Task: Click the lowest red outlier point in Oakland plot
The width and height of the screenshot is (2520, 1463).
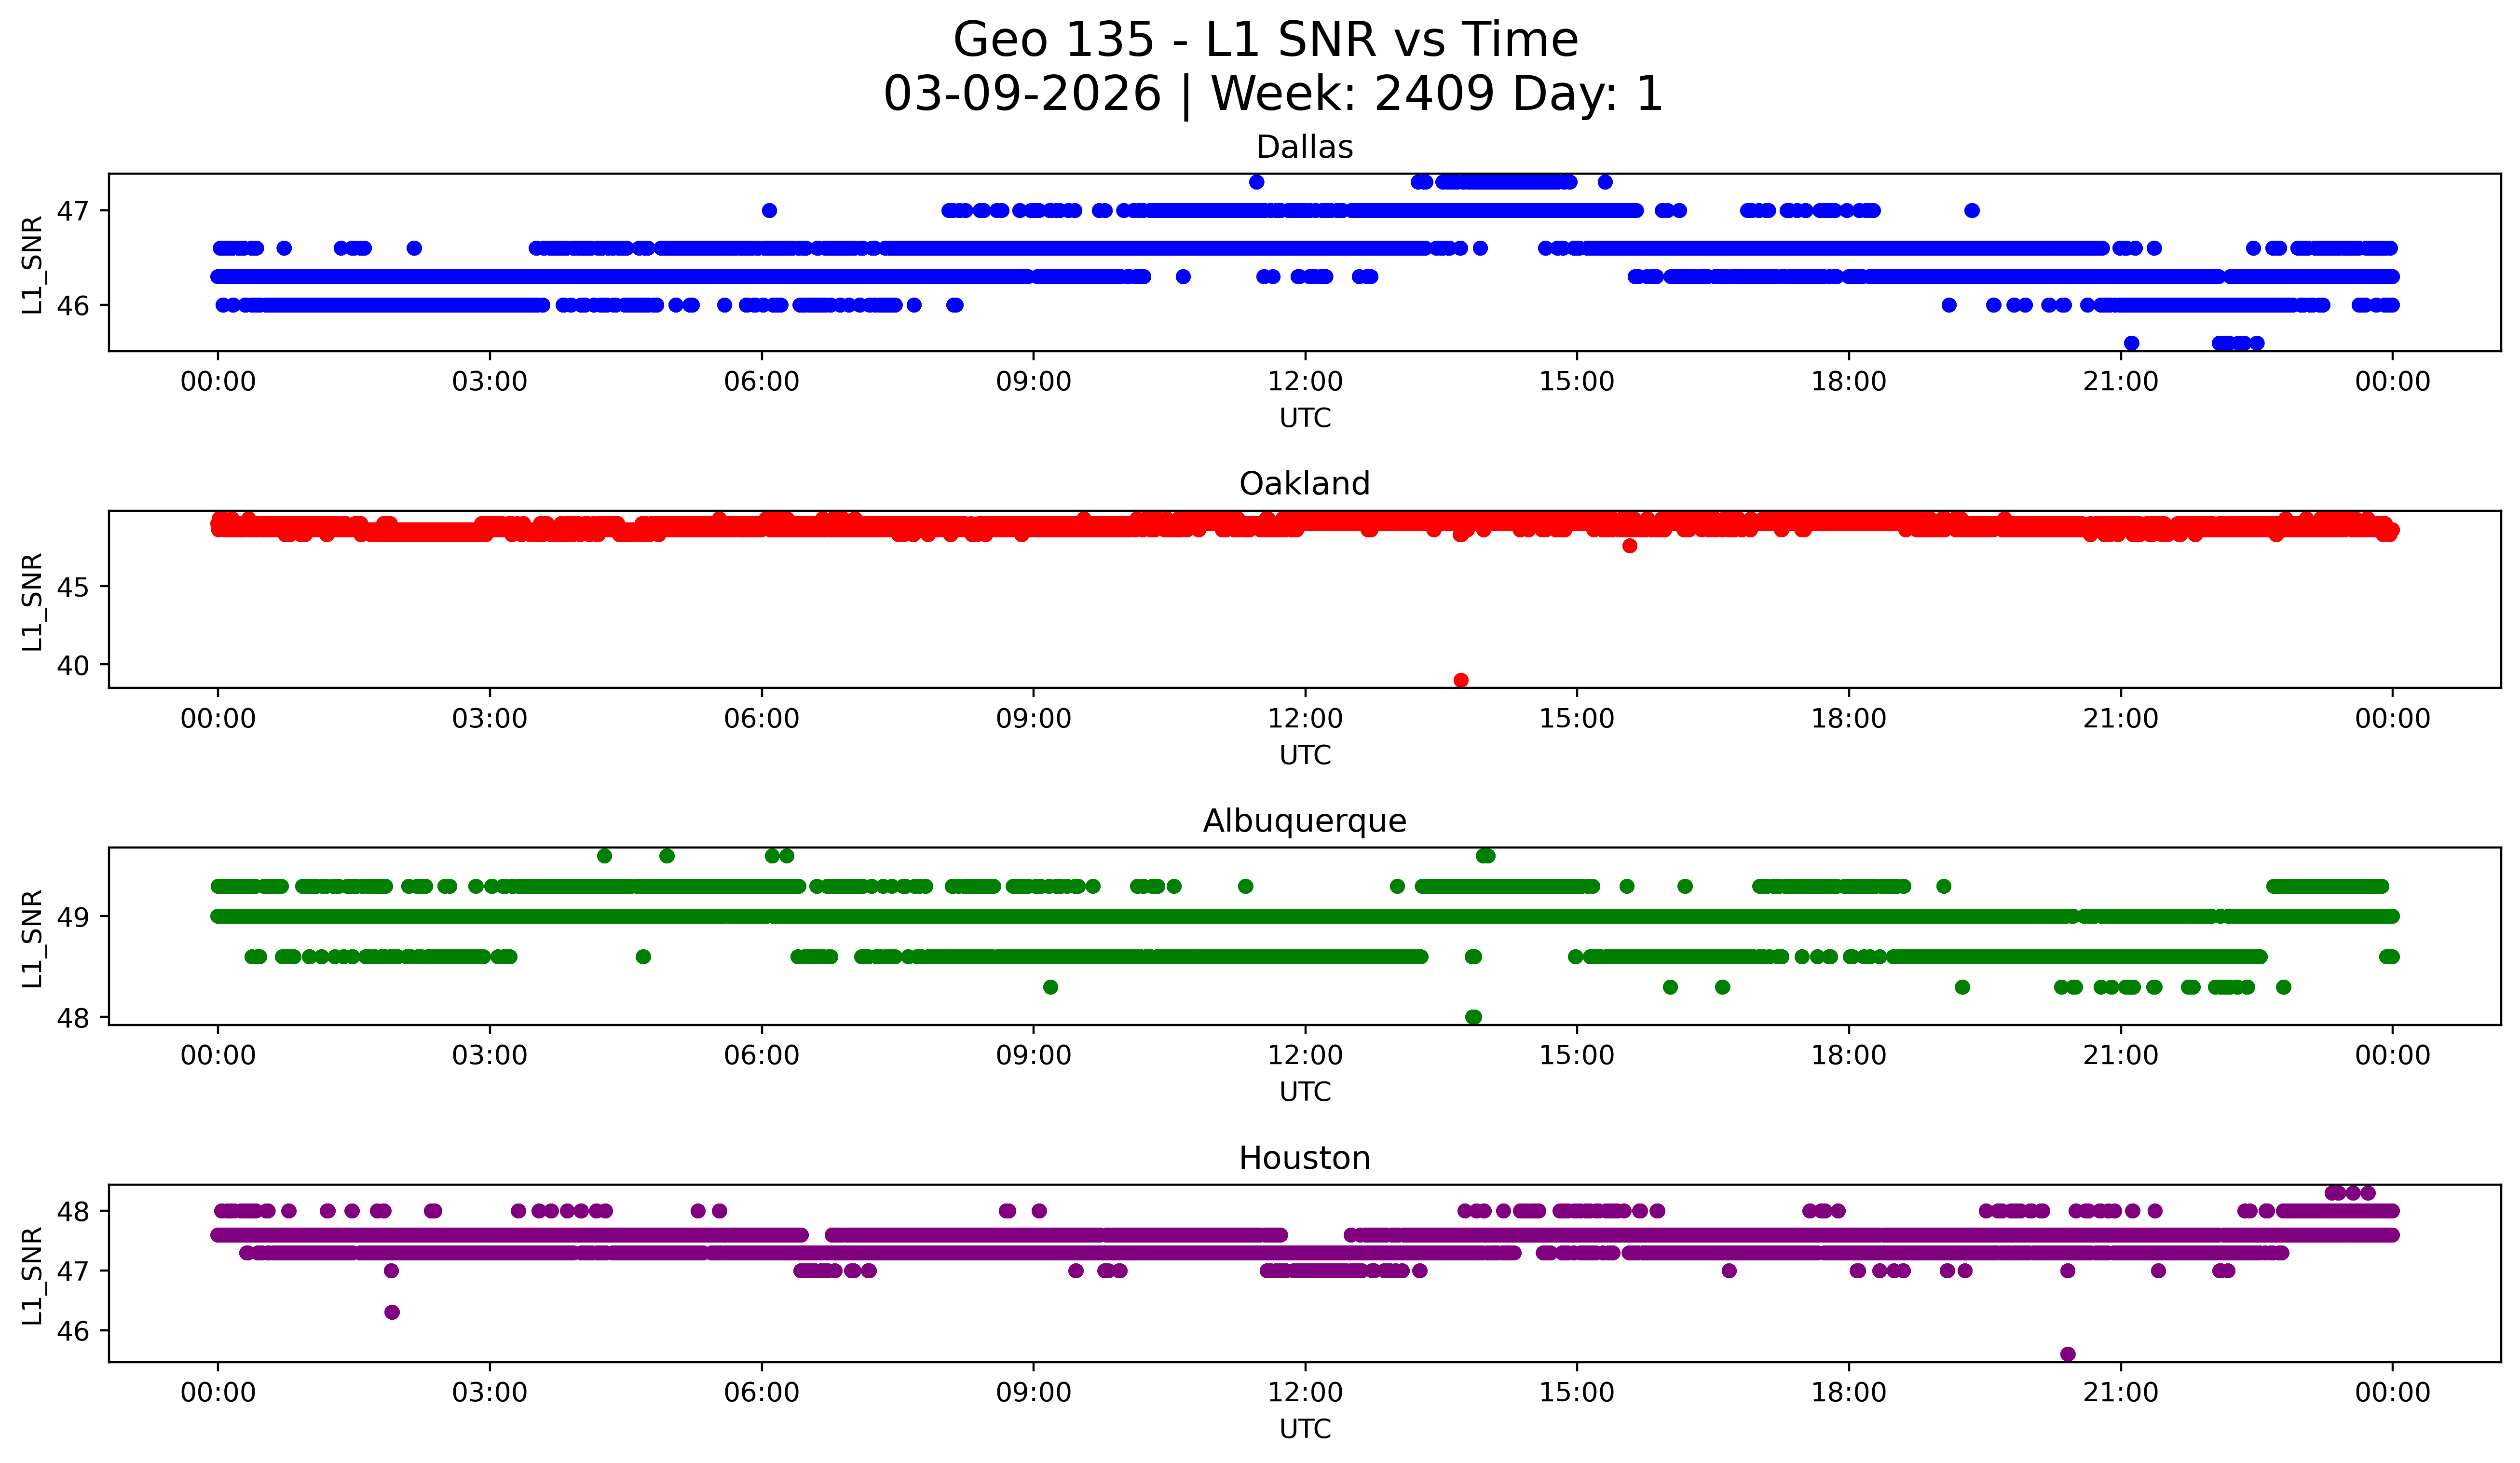Action: [1461, 680]
